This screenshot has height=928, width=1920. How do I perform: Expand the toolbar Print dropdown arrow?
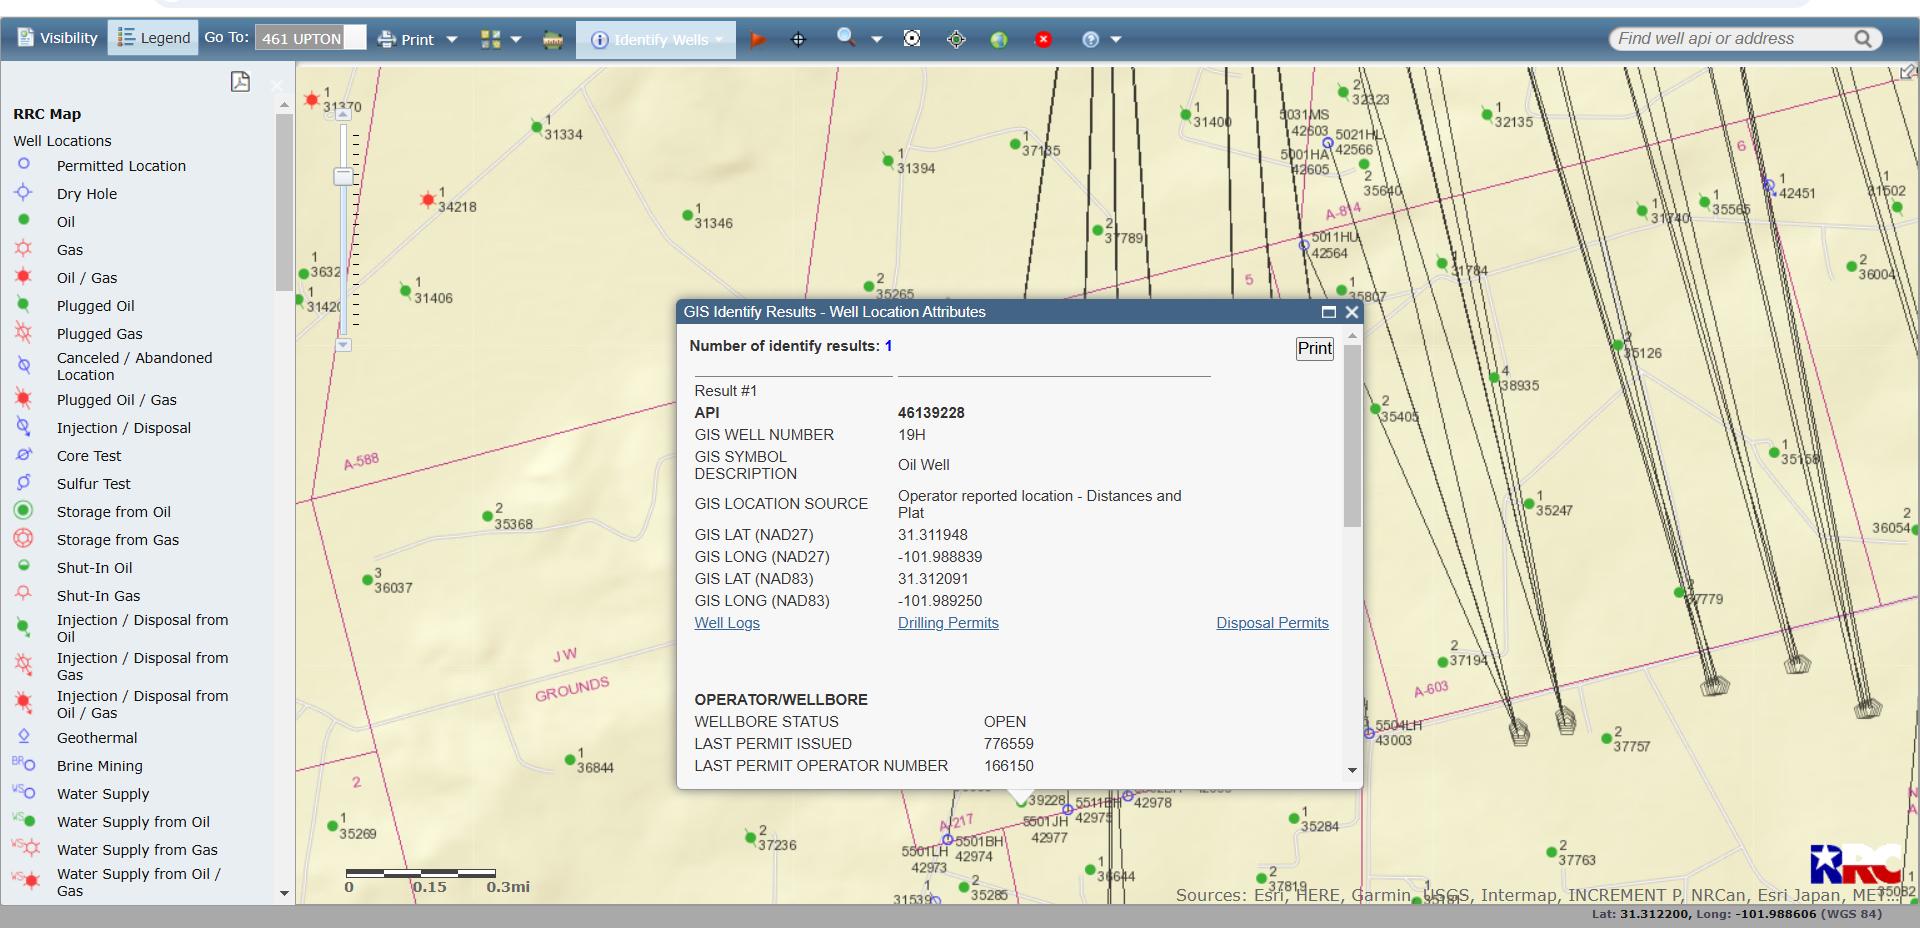point(452,40)
